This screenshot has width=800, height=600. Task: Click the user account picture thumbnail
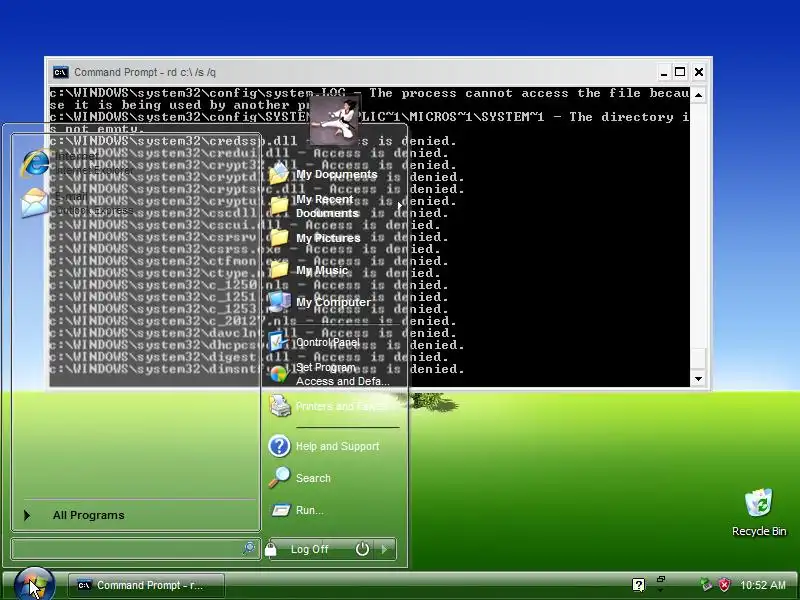tap(333, 119)
